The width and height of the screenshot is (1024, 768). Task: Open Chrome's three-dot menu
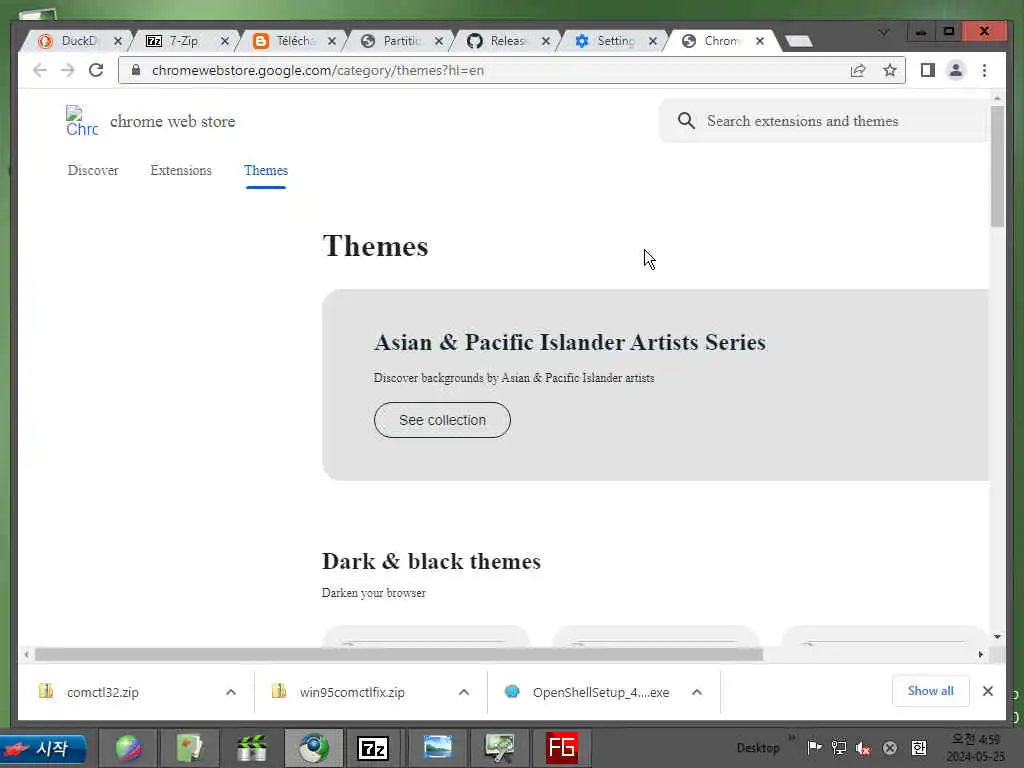click(x=984, y=70)
